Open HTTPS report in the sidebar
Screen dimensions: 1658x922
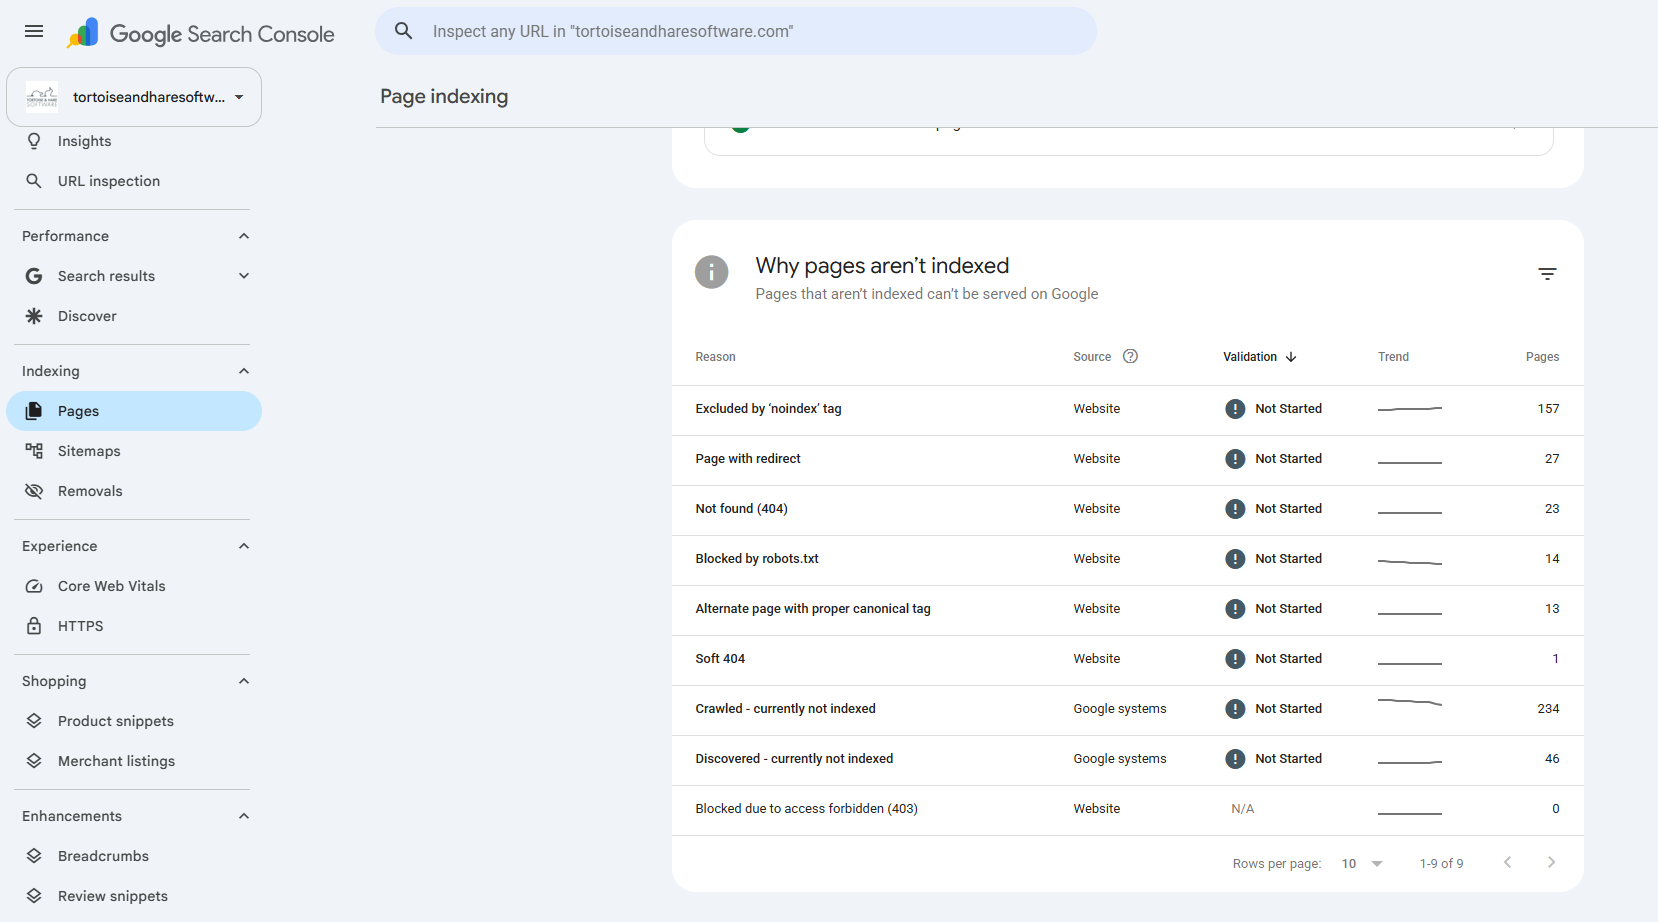(x=134, y=626)
